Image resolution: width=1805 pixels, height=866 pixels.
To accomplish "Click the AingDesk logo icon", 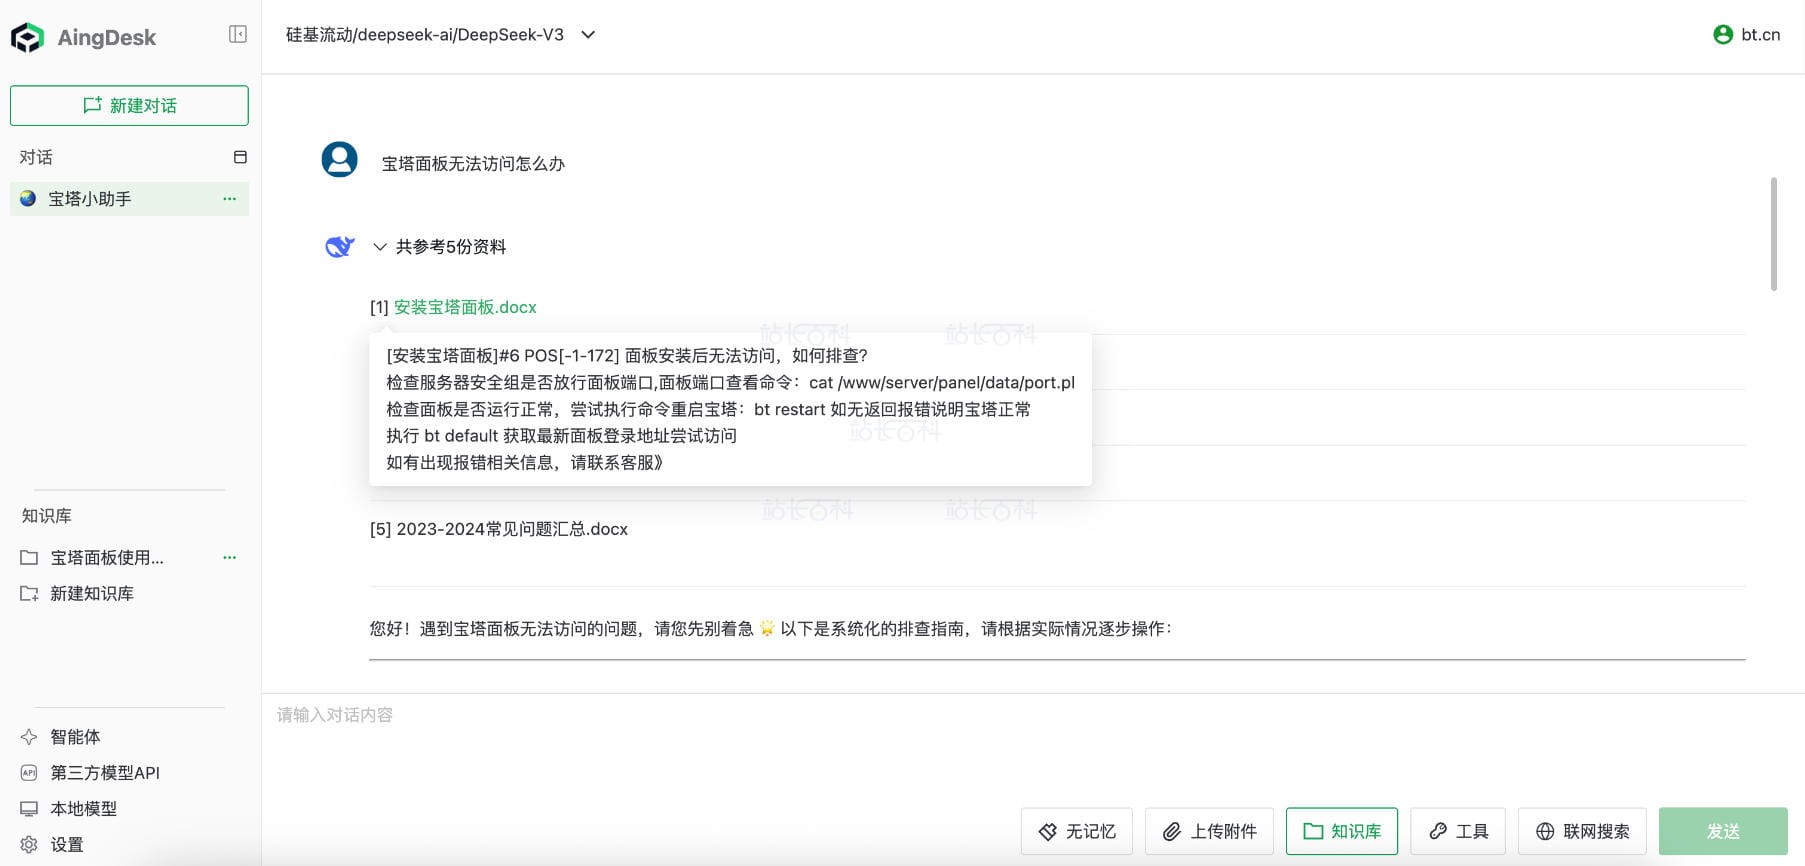I will tap(27, 37).
